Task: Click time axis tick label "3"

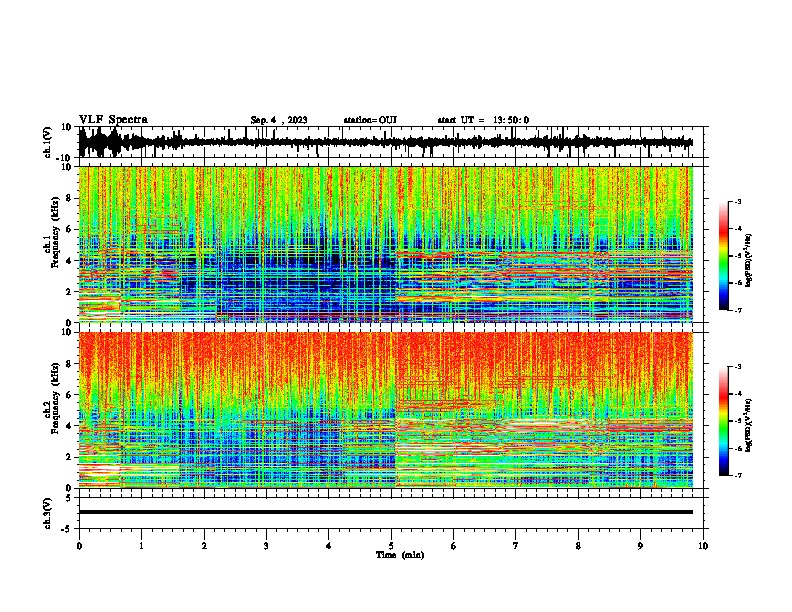Action: tap(266, 546)
